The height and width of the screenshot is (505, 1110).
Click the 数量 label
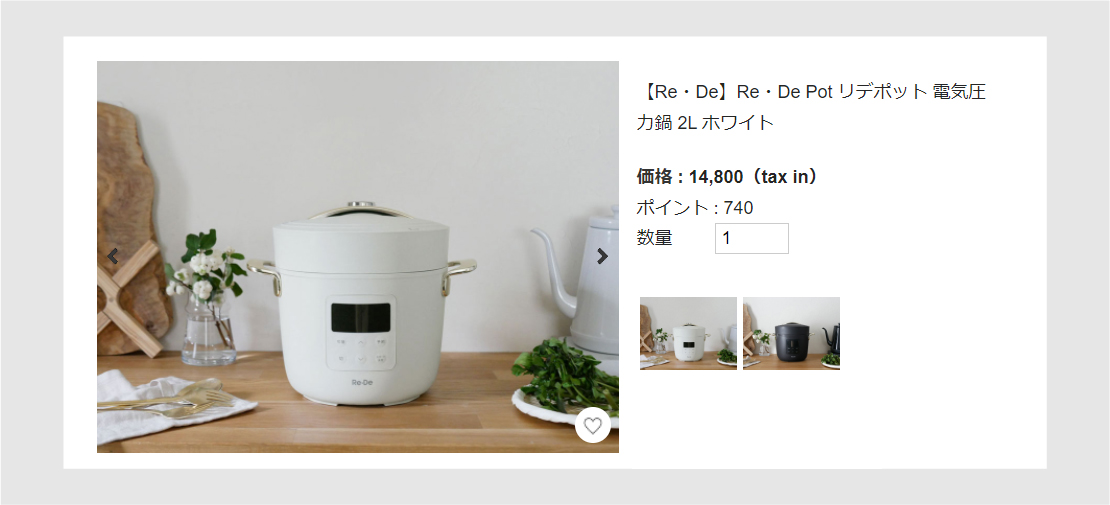(654, 238)
